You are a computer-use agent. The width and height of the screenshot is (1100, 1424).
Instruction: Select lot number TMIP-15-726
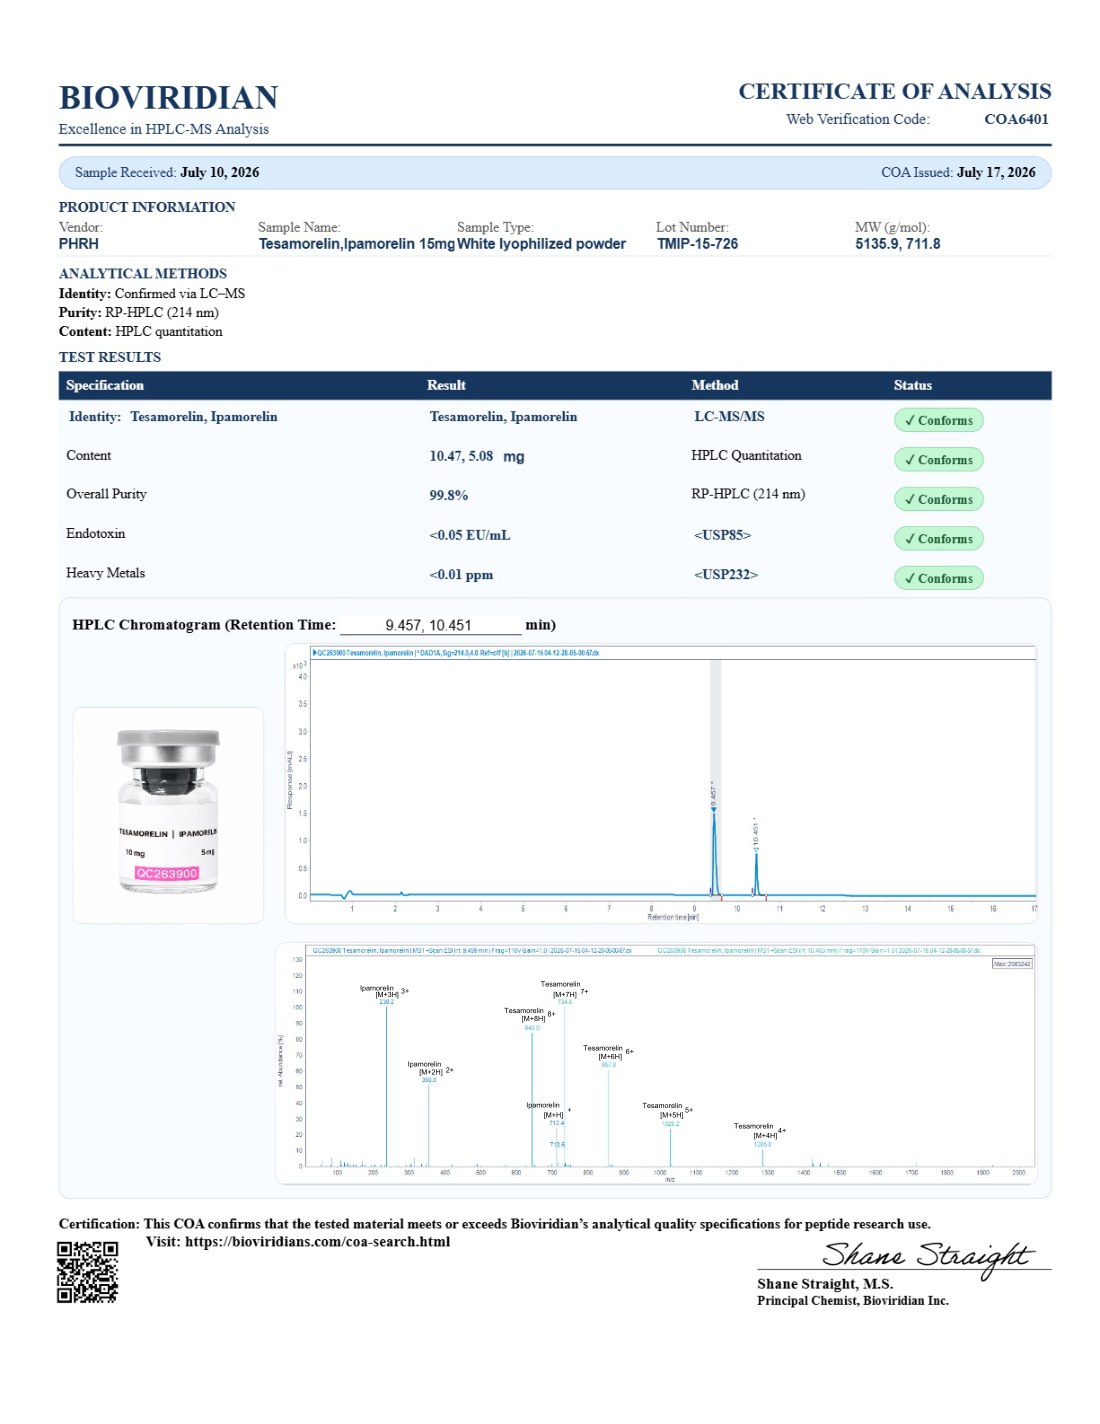pyautogui.click(x=697, y=244)
